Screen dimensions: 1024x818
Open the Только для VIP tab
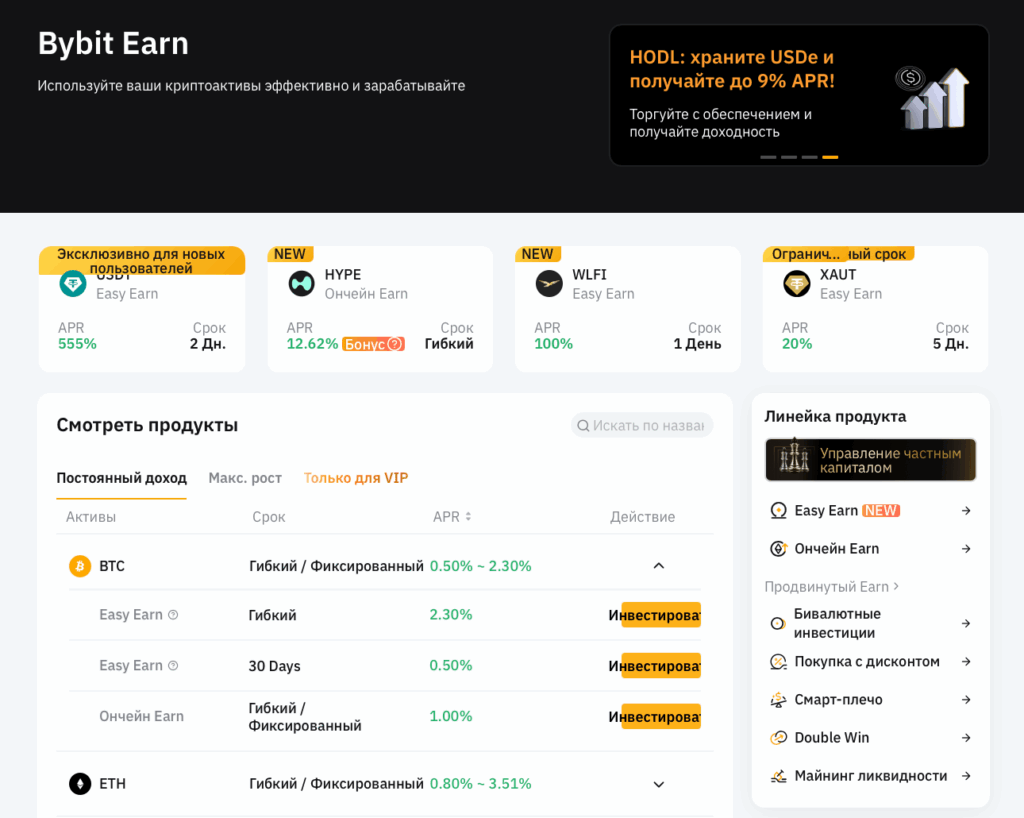(x=356, y=478)
